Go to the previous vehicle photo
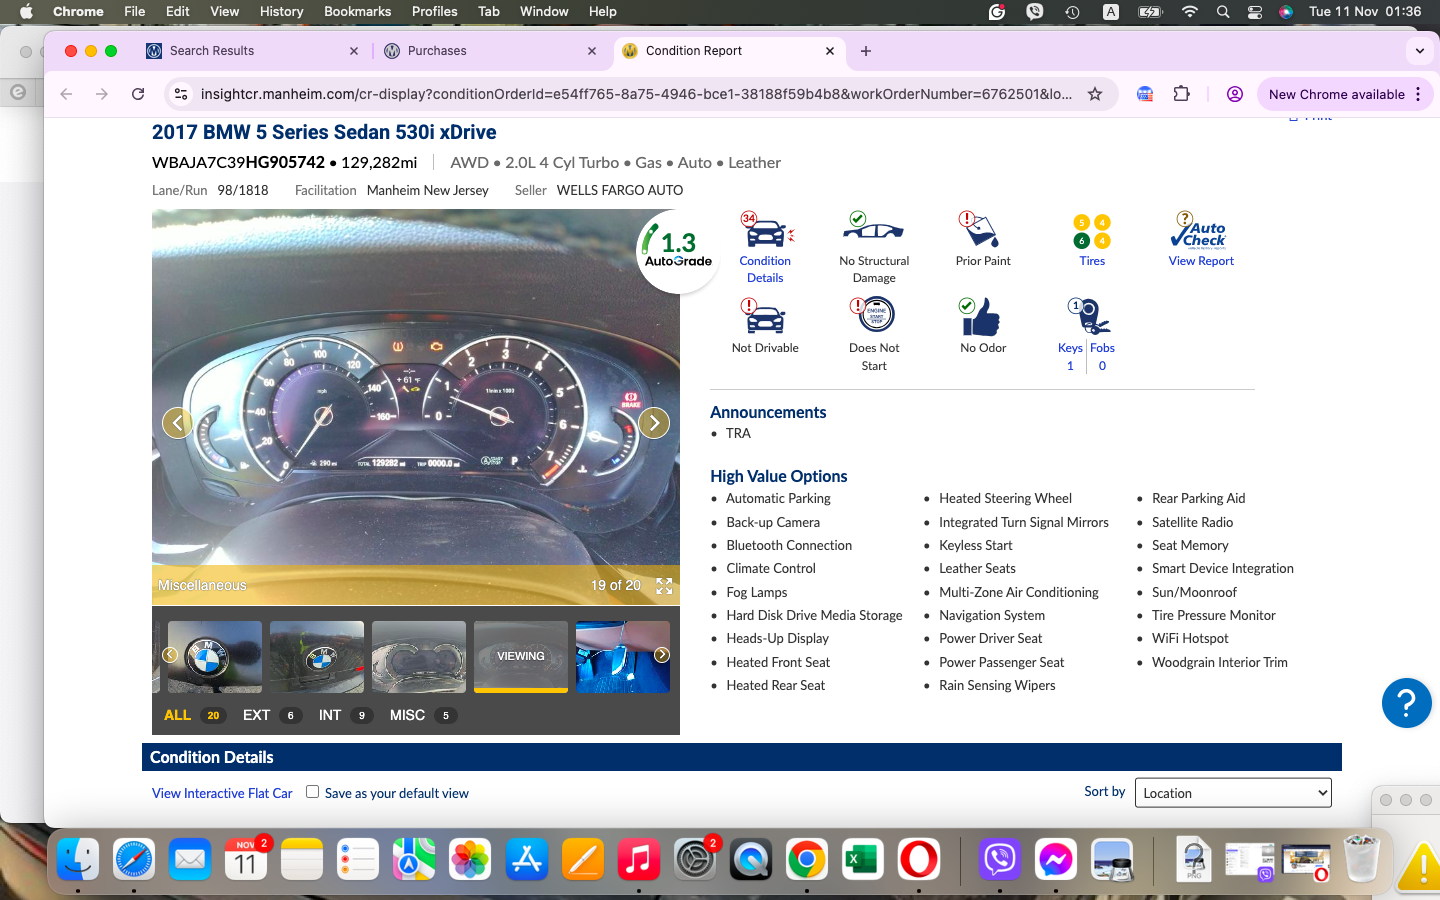This screenshot has width=1440, height=900. tap(178, 423)
